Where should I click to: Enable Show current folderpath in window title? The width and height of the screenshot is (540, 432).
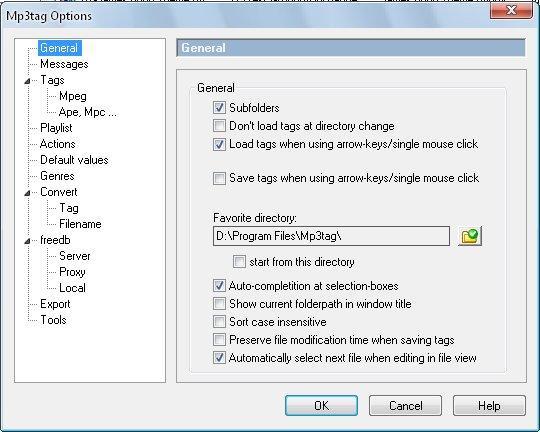(x=219, y=304)
